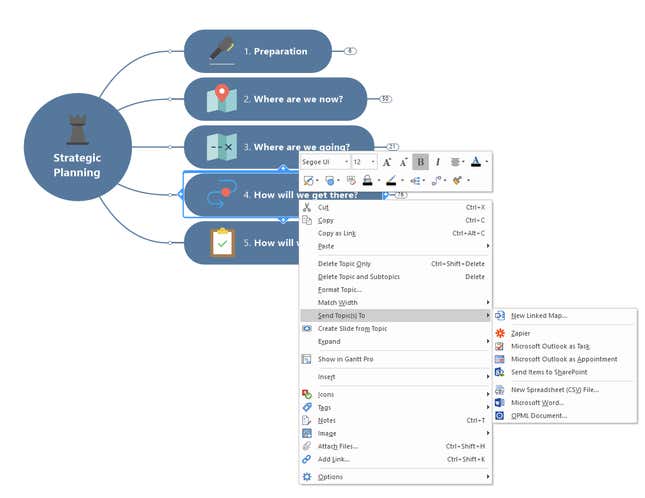
Task: Open format painter dropdown arrow
Action: pos(468,180)
